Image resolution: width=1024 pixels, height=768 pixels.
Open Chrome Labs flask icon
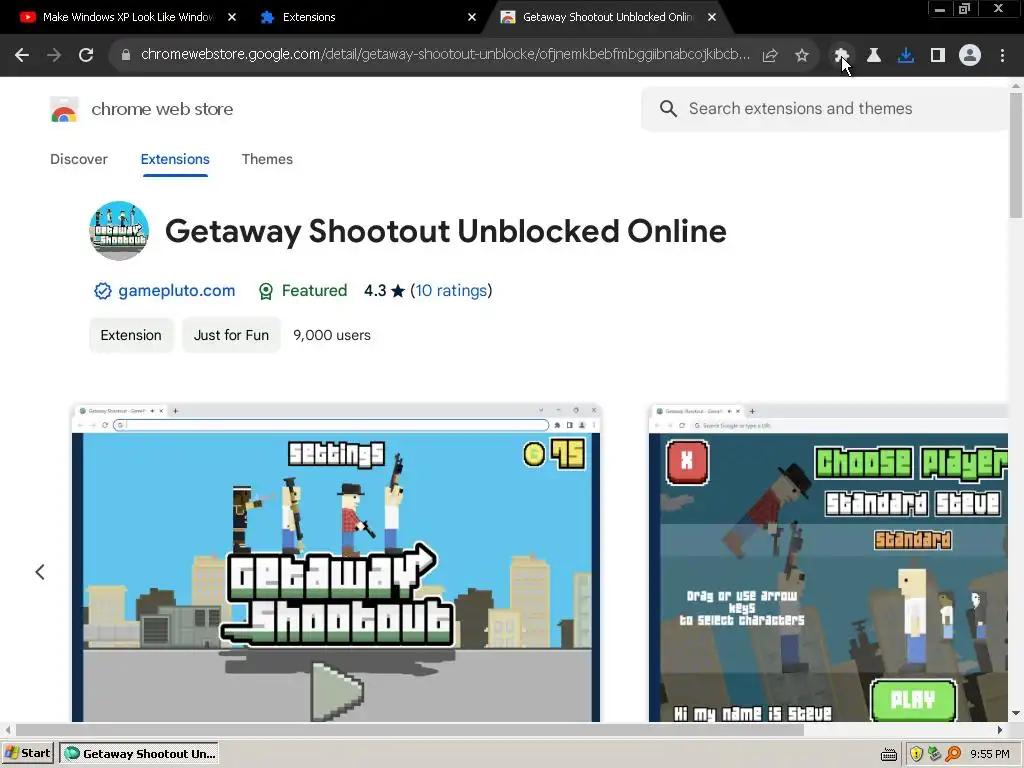873,55
